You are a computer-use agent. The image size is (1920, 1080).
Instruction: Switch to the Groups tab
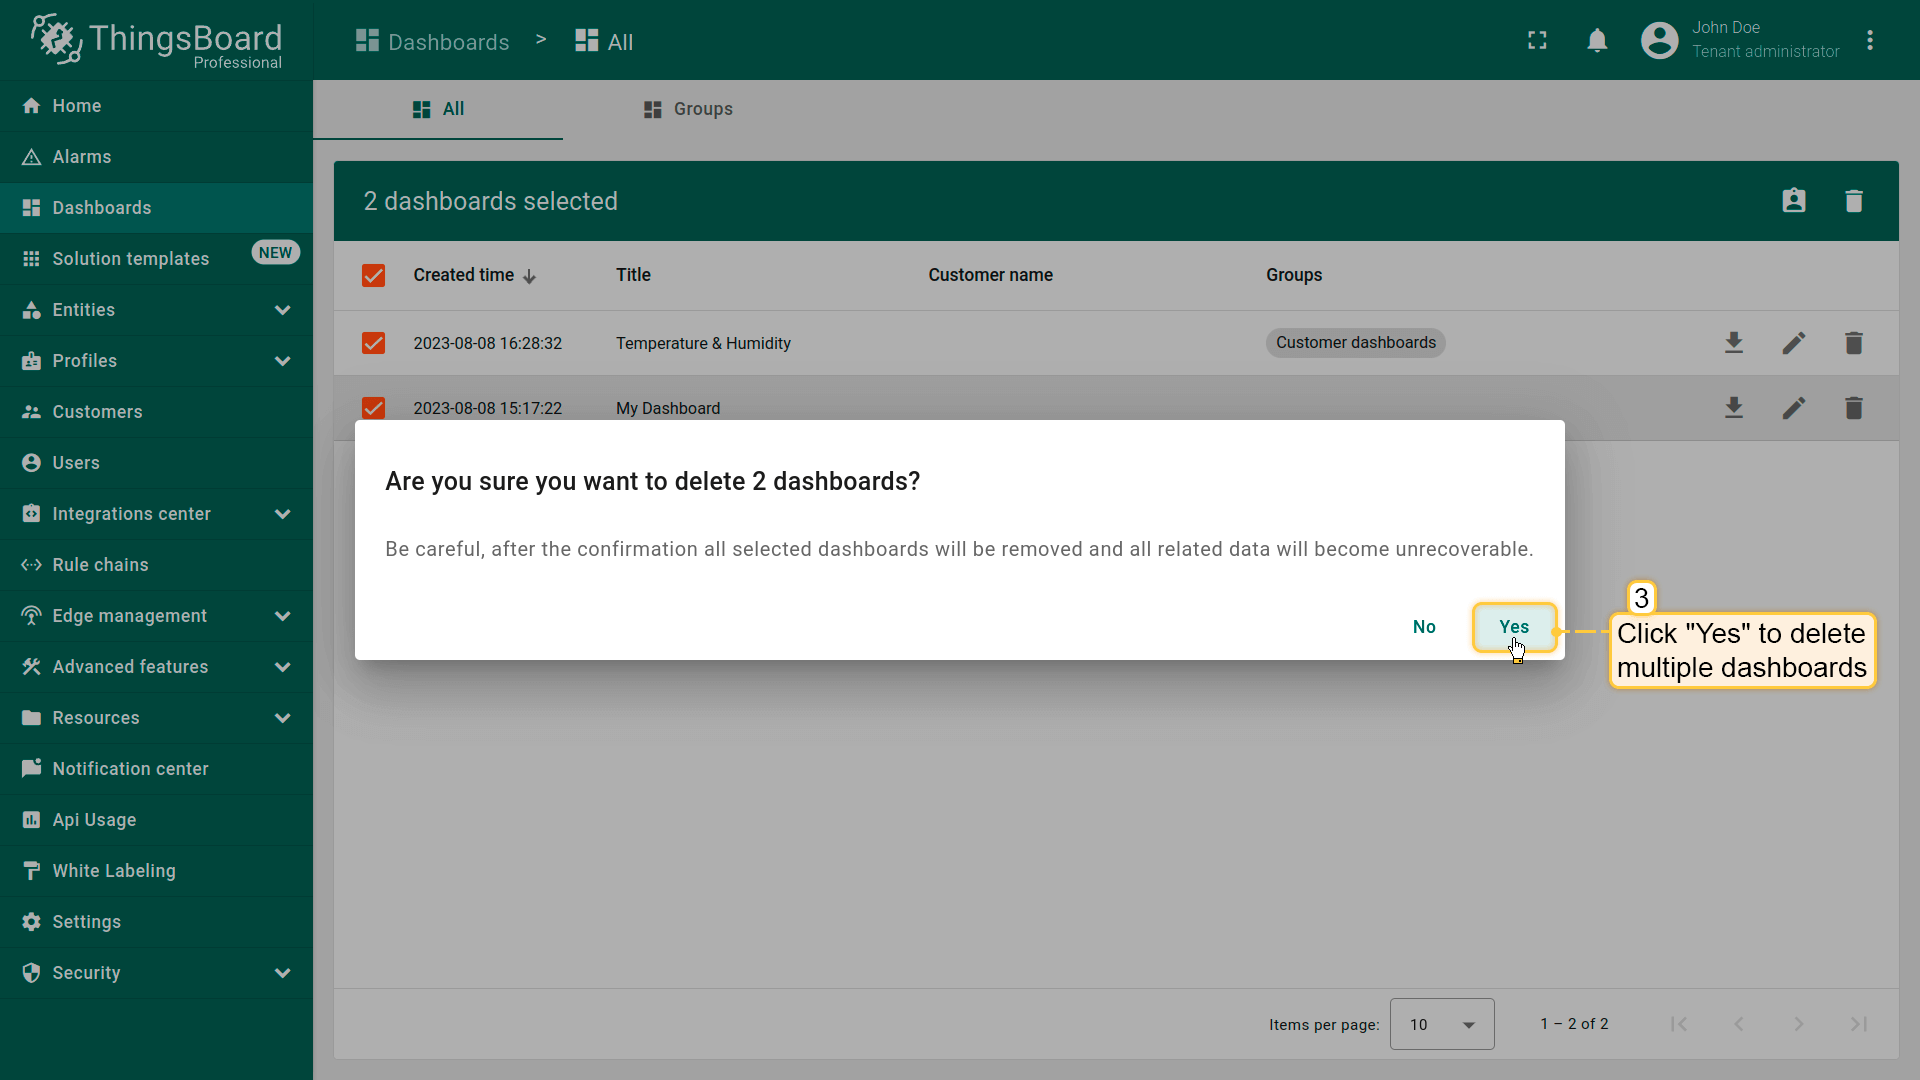coord(688,109)
